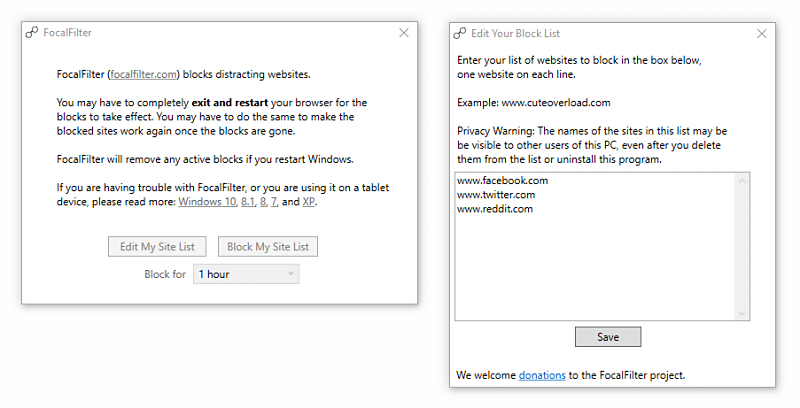Close the Edit Your Block List window
Screen dimensions: 800x408
click(762, 34)
